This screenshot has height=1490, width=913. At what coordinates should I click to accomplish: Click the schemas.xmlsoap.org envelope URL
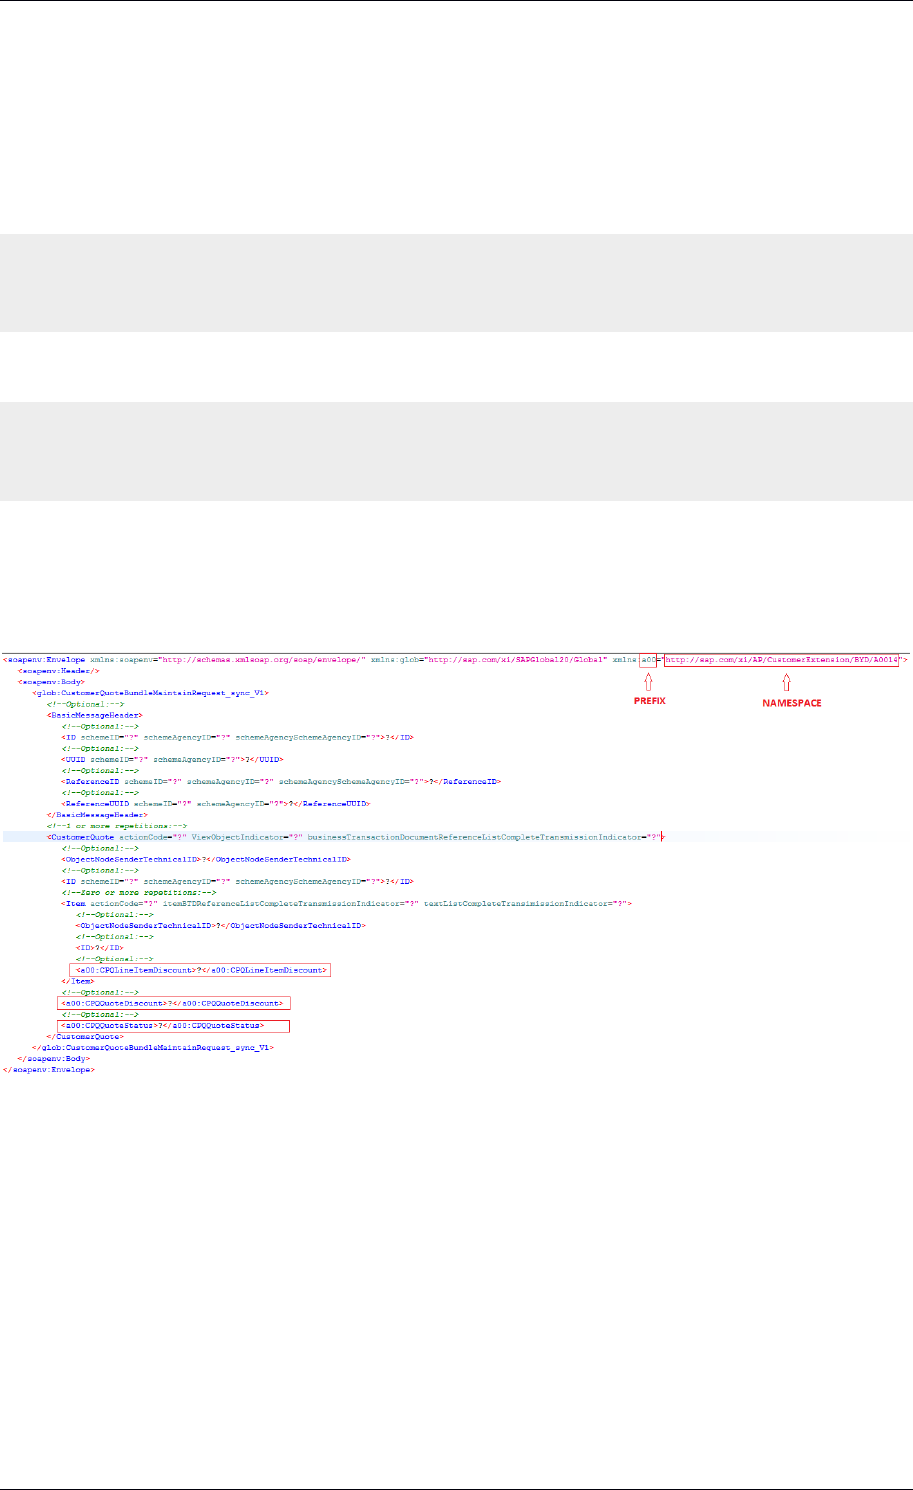coord(262,659)
